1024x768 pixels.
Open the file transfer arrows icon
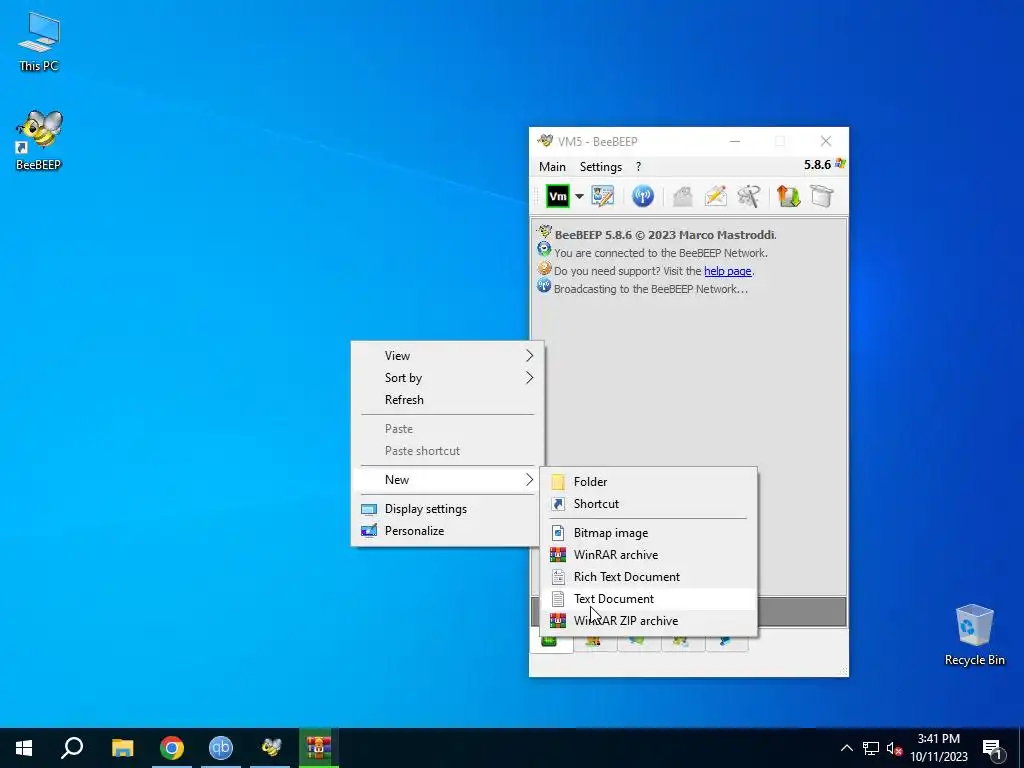click(789, 196)
